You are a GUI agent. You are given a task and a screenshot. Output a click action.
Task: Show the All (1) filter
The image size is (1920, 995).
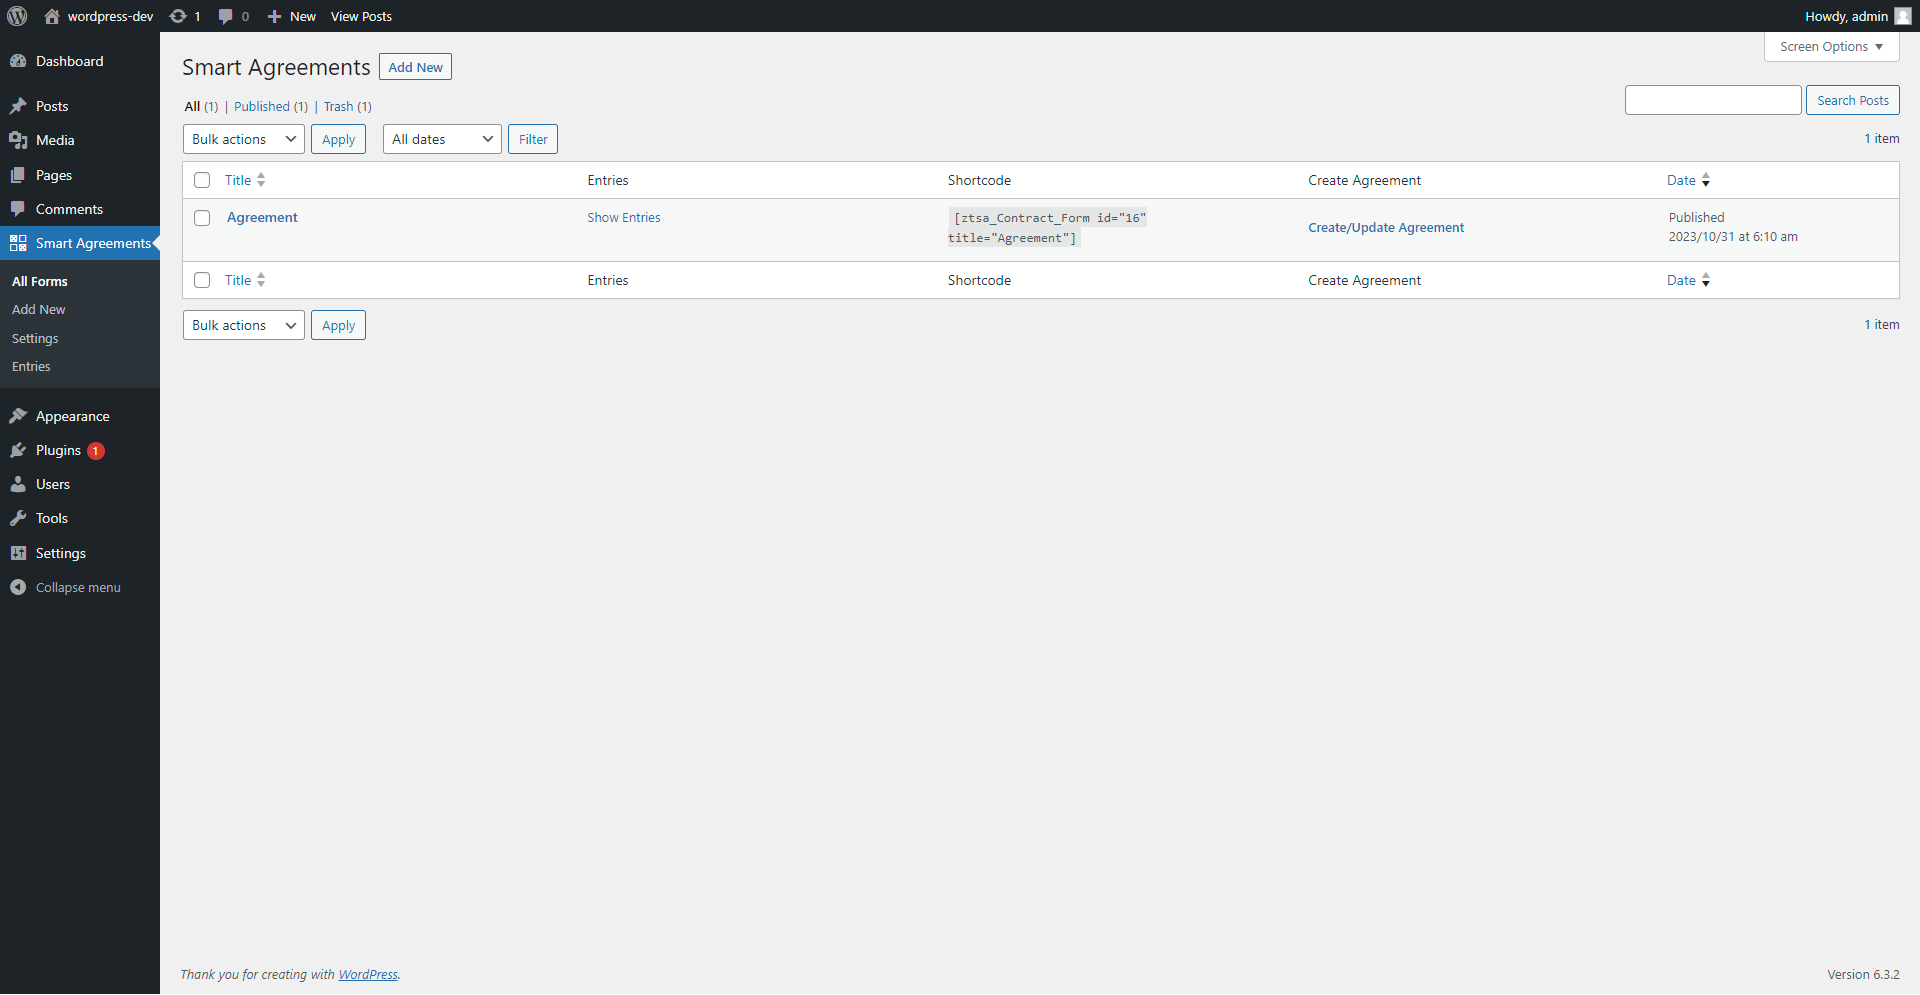[x=201, y=107]
